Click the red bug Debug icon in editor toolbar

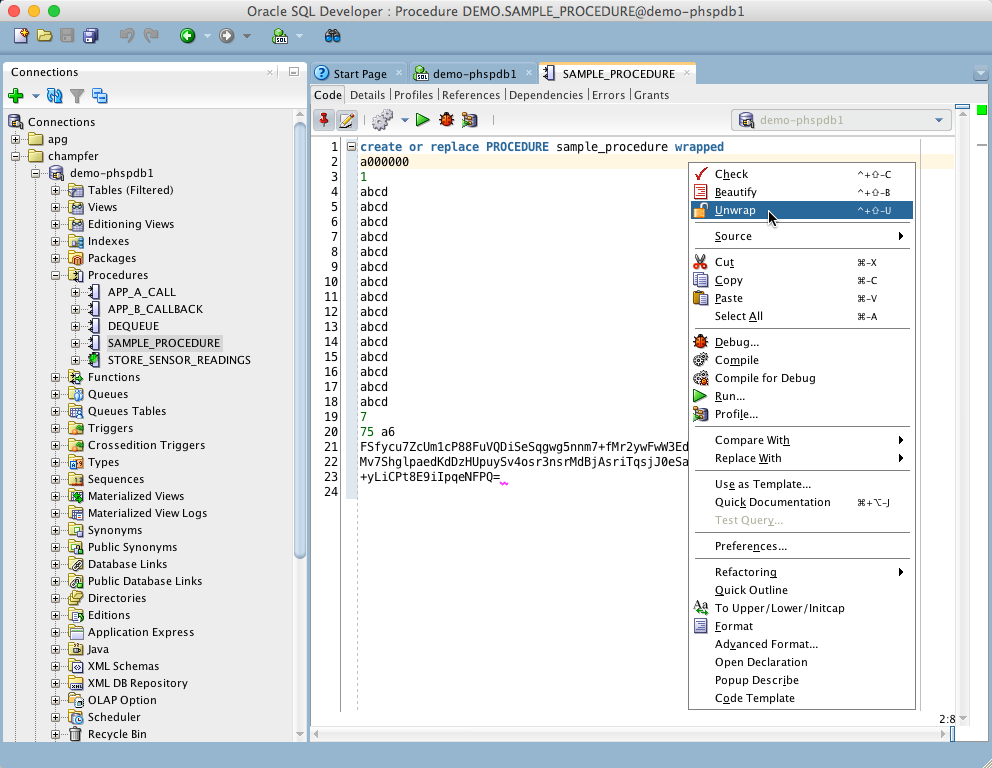pos(447,120)
